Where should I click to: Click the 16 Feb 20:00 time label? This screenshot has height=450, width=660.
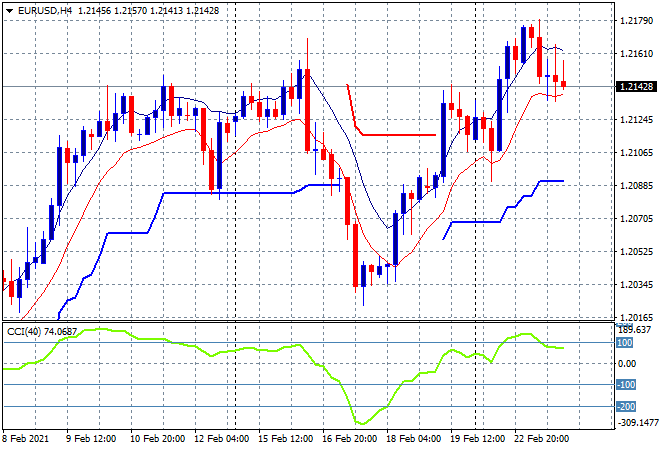(x=349, y=439)
